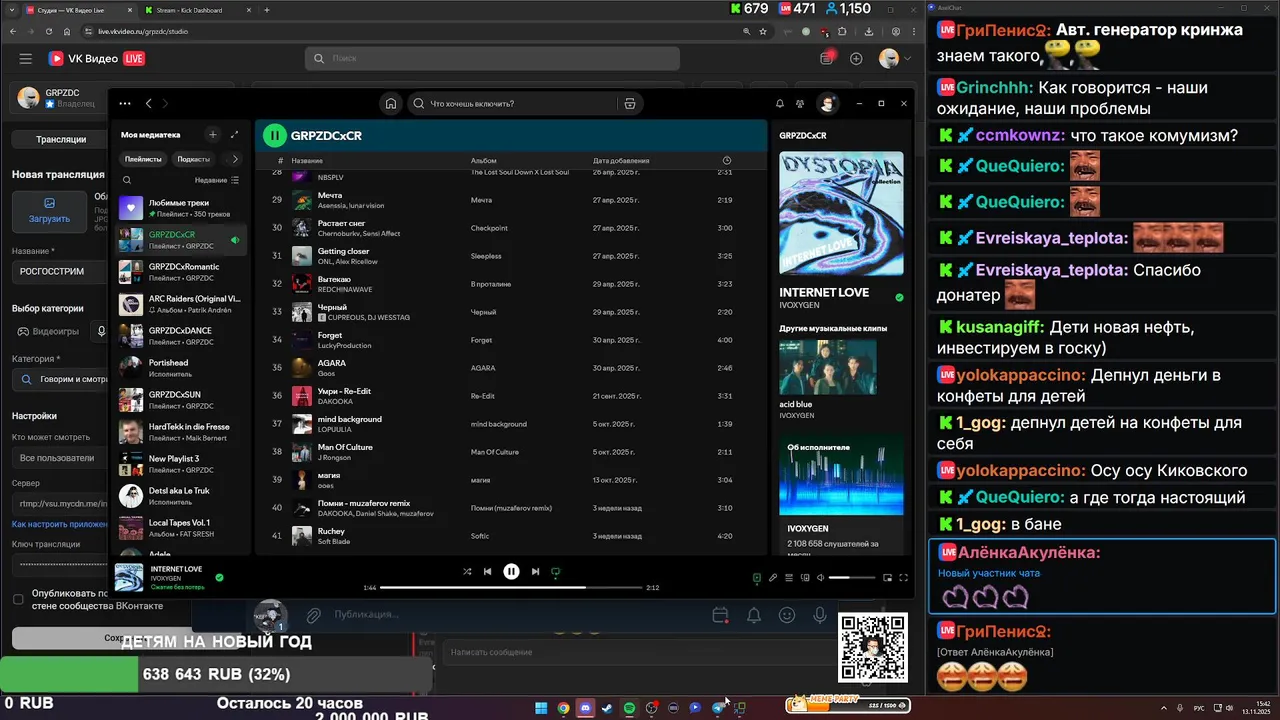This screenshot has width=1280, height=720.
Task: Select the Подкасты filter chip
Action: coord(193,158)
